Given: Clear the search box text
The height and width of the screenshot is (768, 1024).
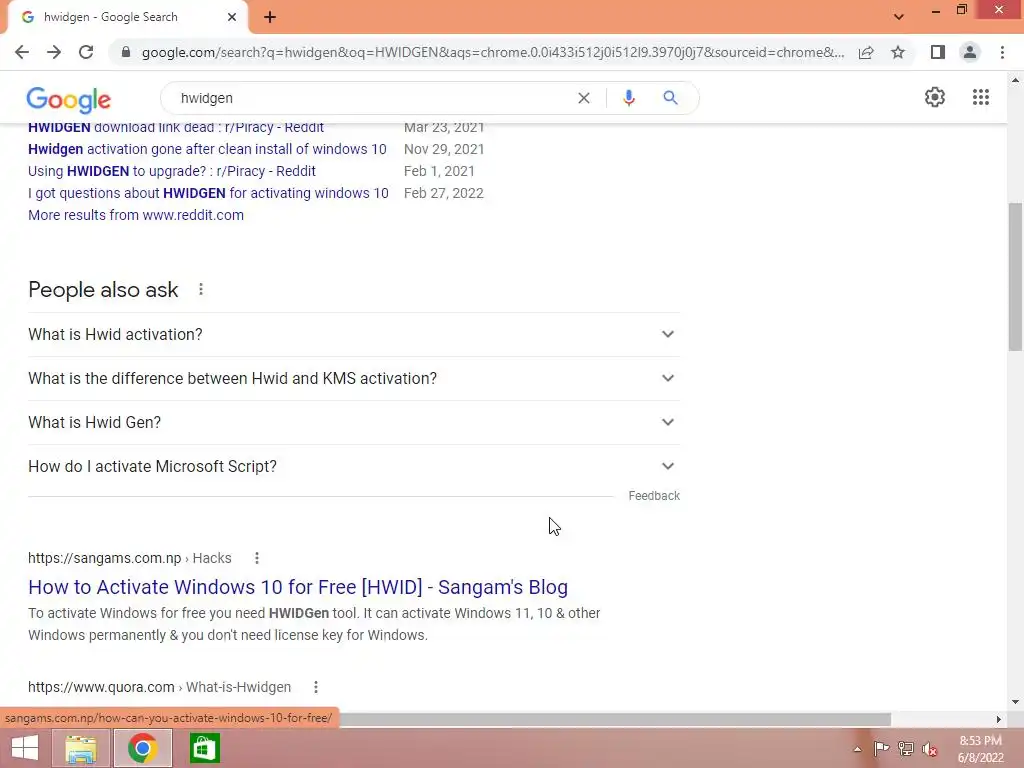Looking at the screenshot, I should [x=584, y=98].
